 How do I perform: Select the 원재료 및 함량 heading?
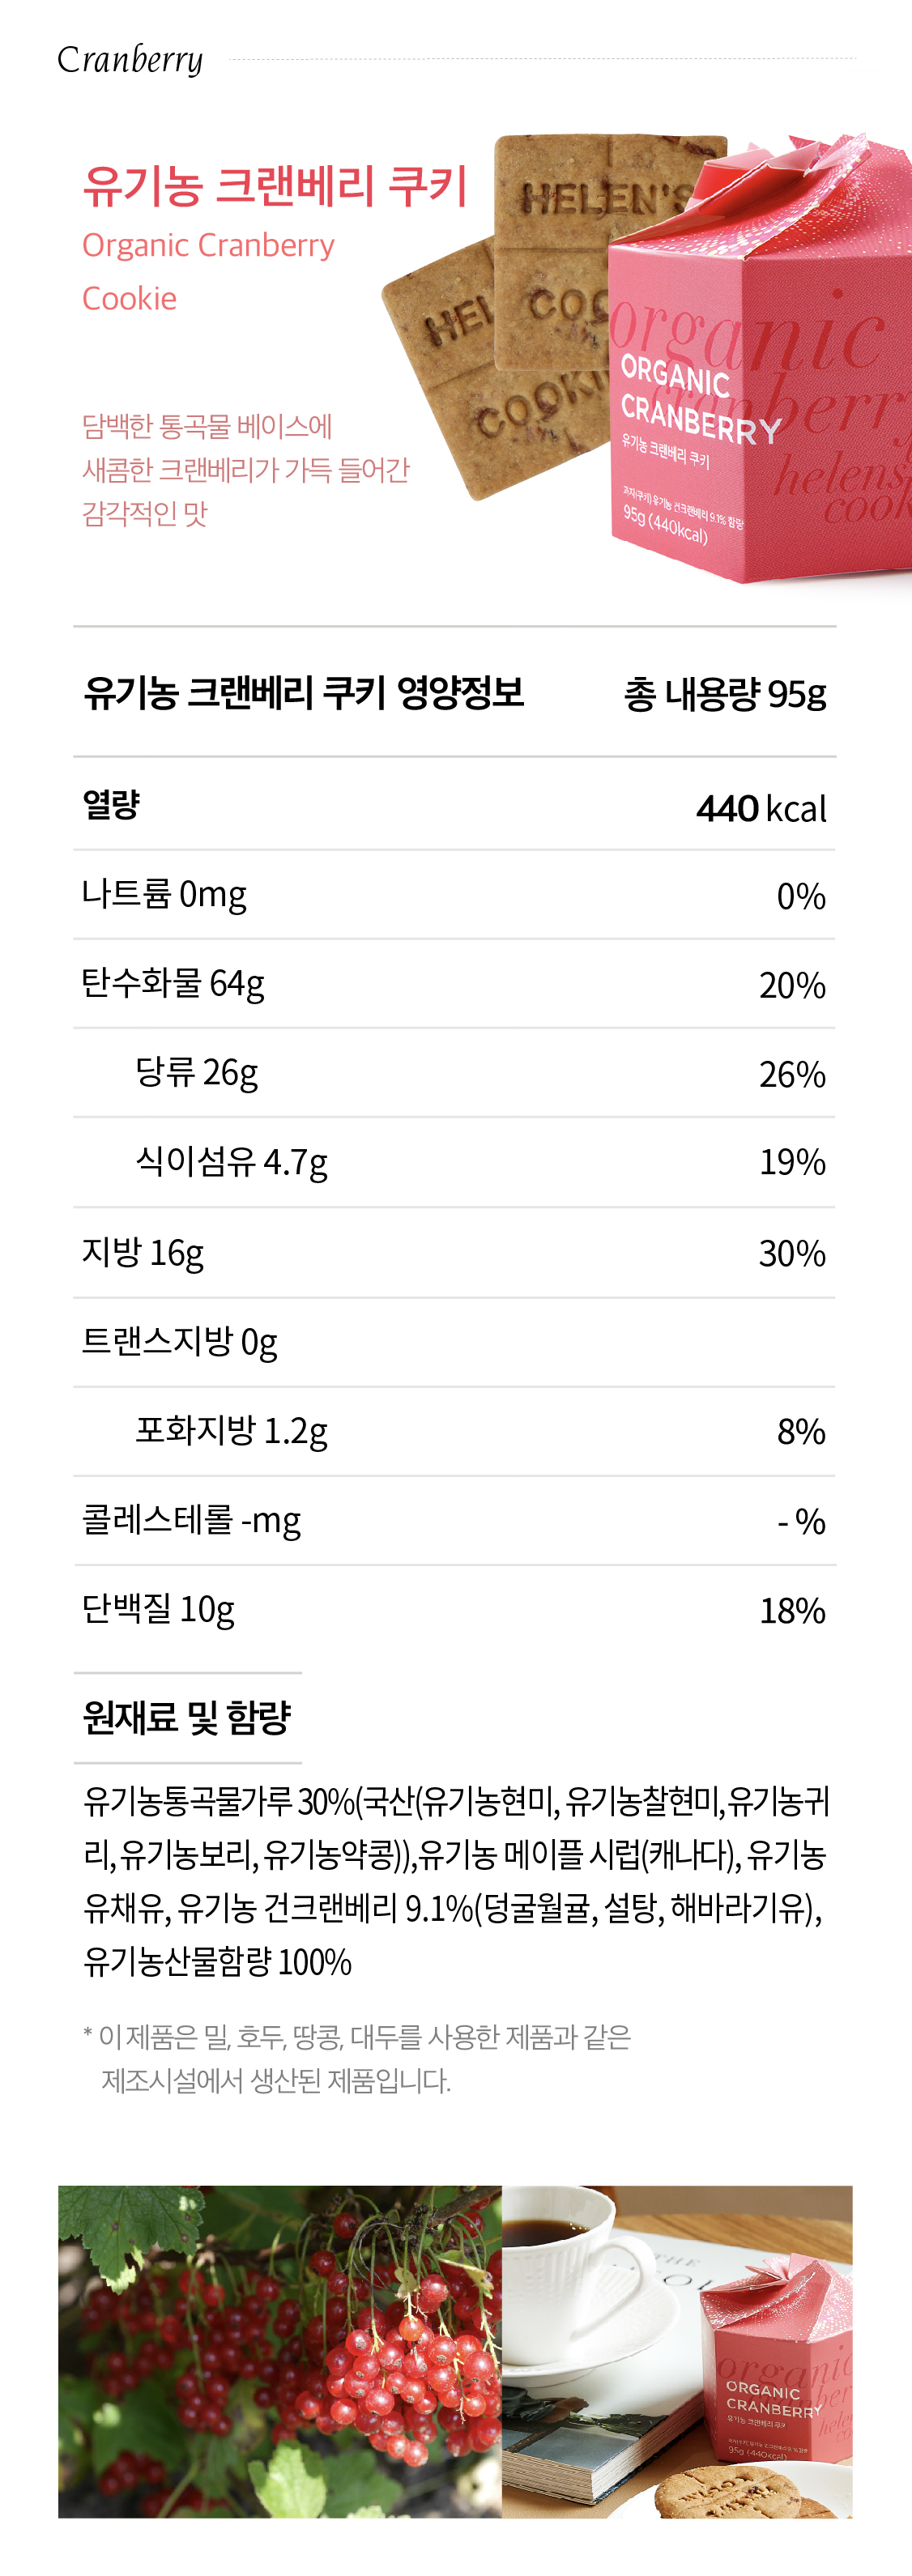(x=187, y=1717)
